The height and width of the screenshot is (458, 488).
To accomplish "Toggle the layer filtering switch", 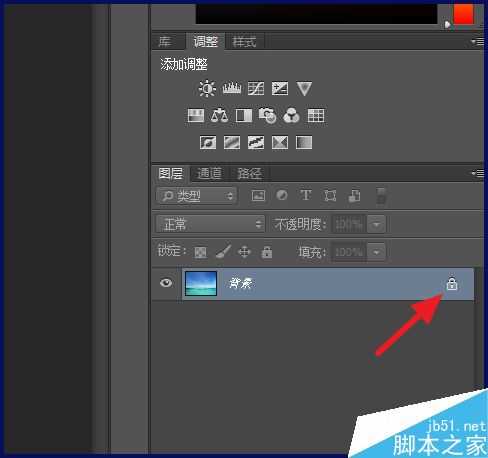I will (381, 196).
